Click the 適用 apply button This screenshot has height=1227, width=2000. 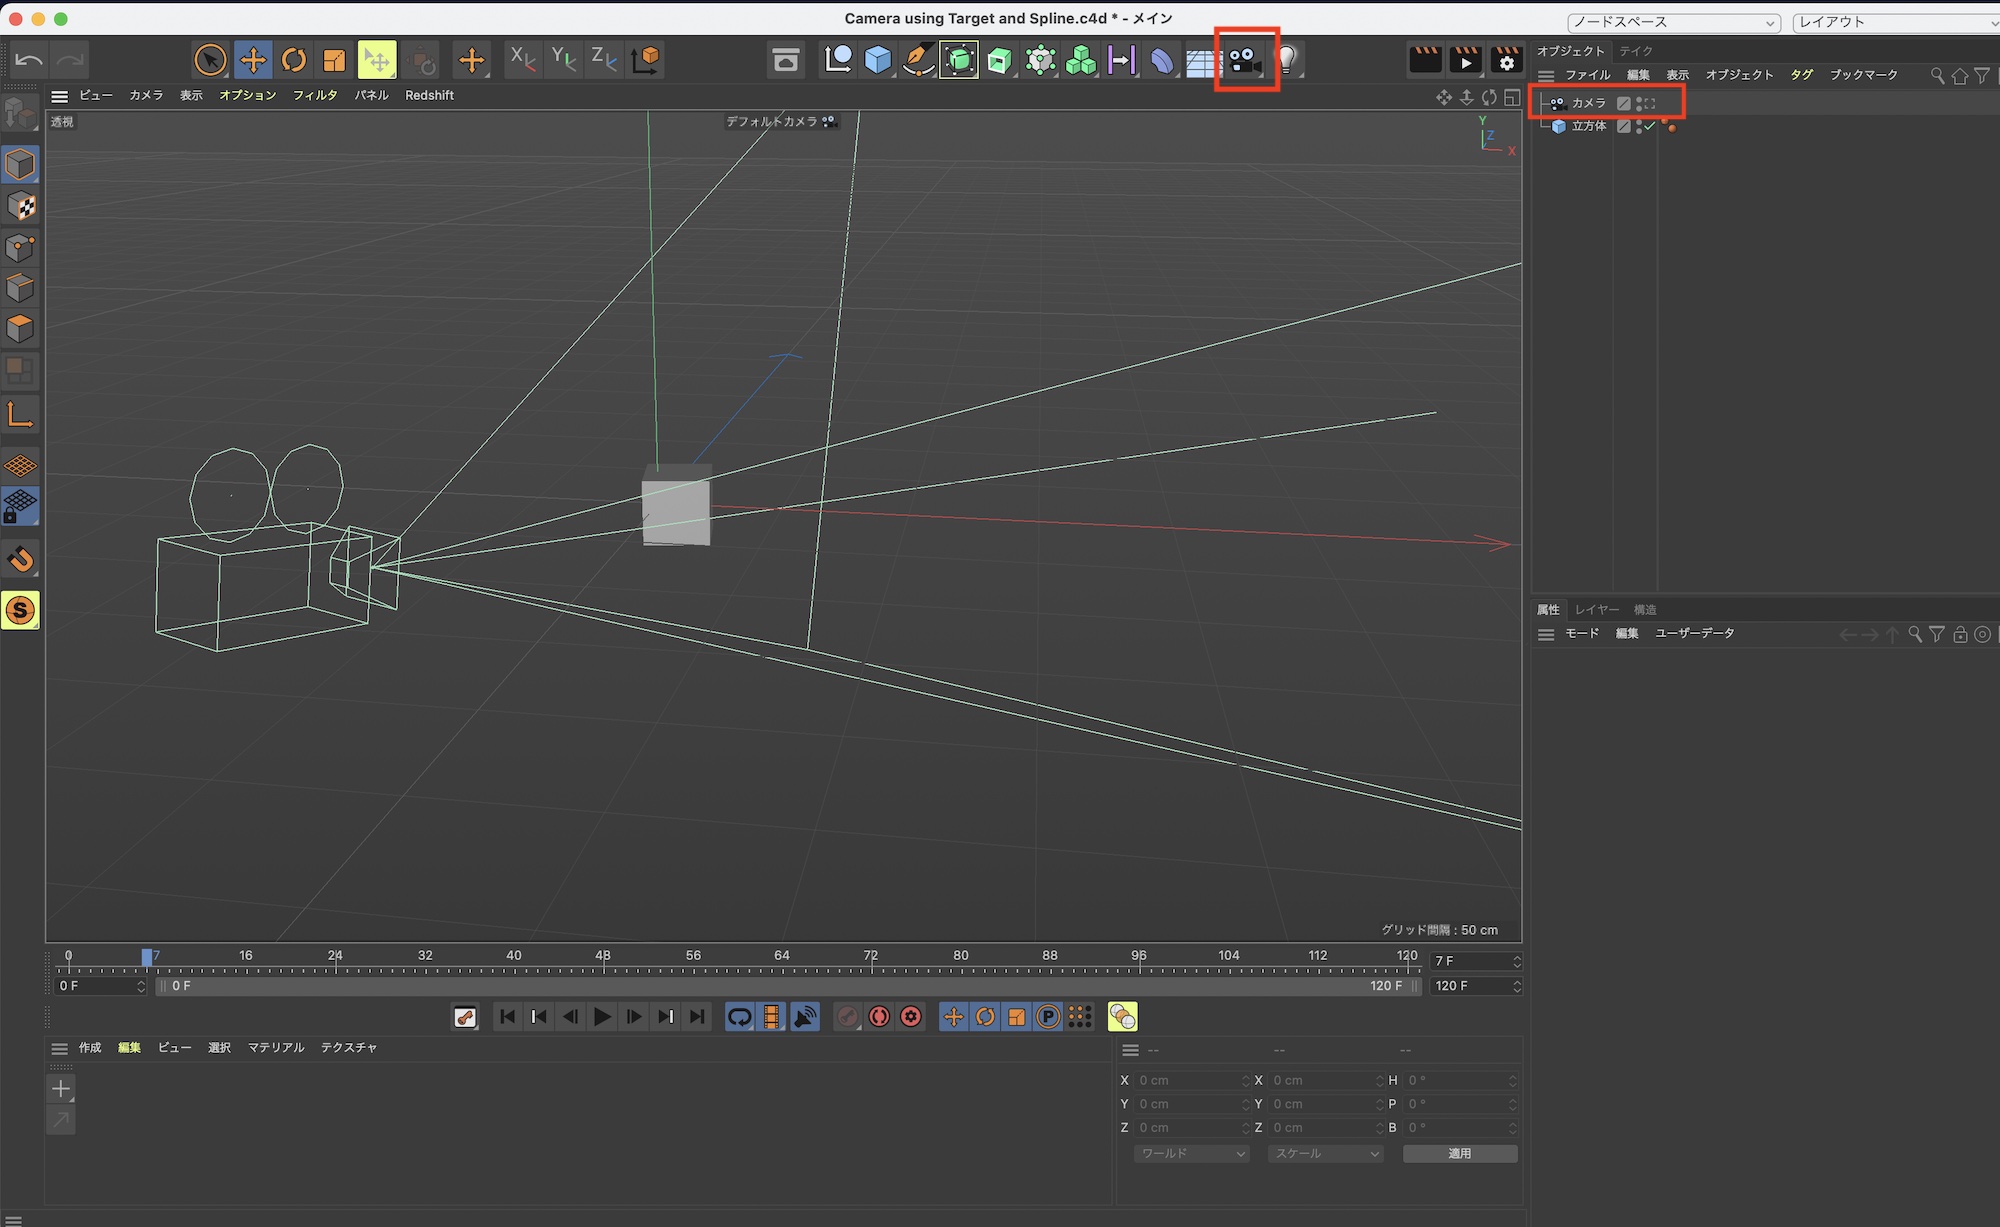1459,1153
